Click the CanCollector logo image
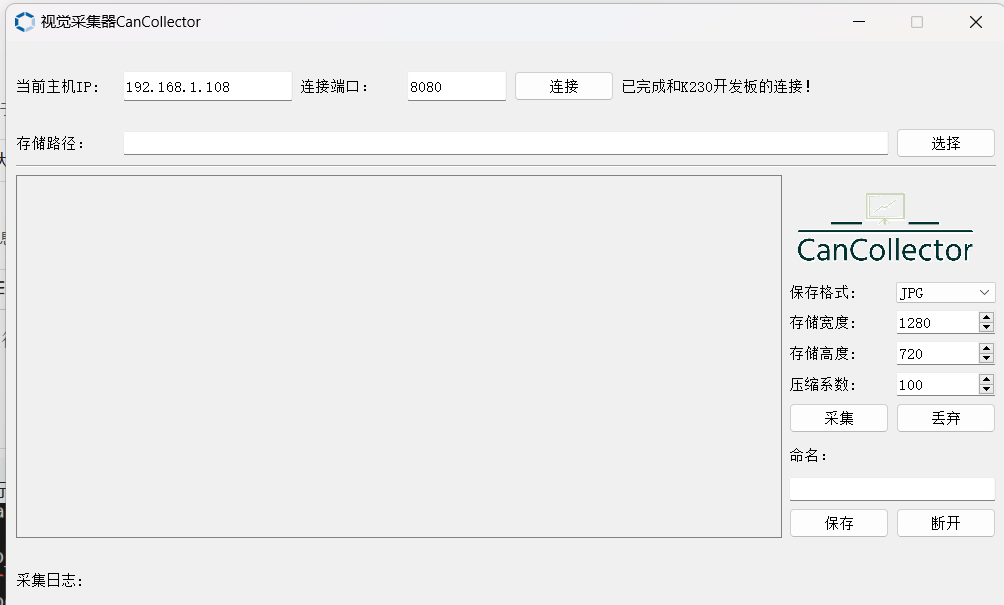This screenshot has height=605, width=1004. [x=885, y=228]
